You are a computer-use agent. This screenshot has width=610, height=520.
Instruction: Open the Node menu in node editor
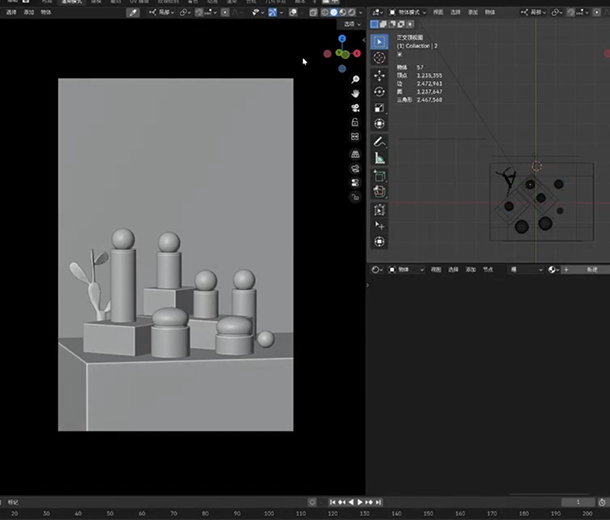[x=488, y=270]
